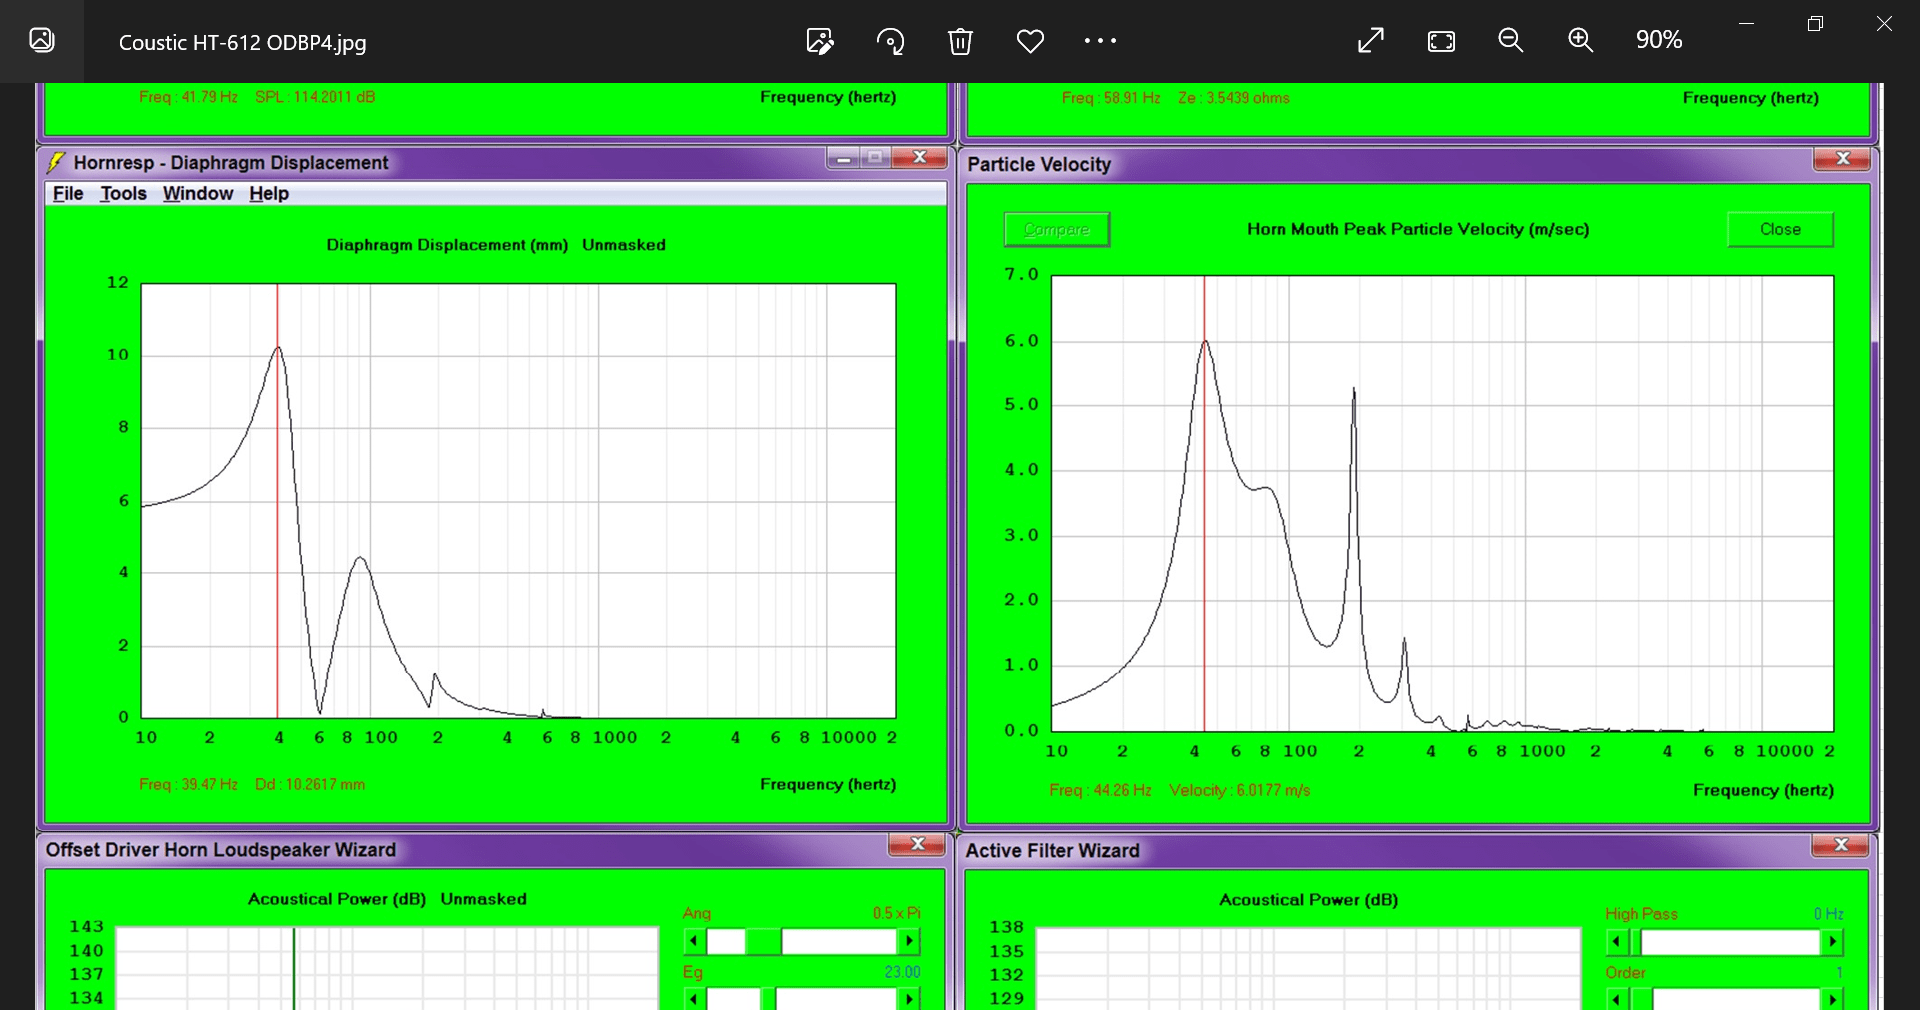Click the SPL : 114.2011 dB readout

(315, 97)
